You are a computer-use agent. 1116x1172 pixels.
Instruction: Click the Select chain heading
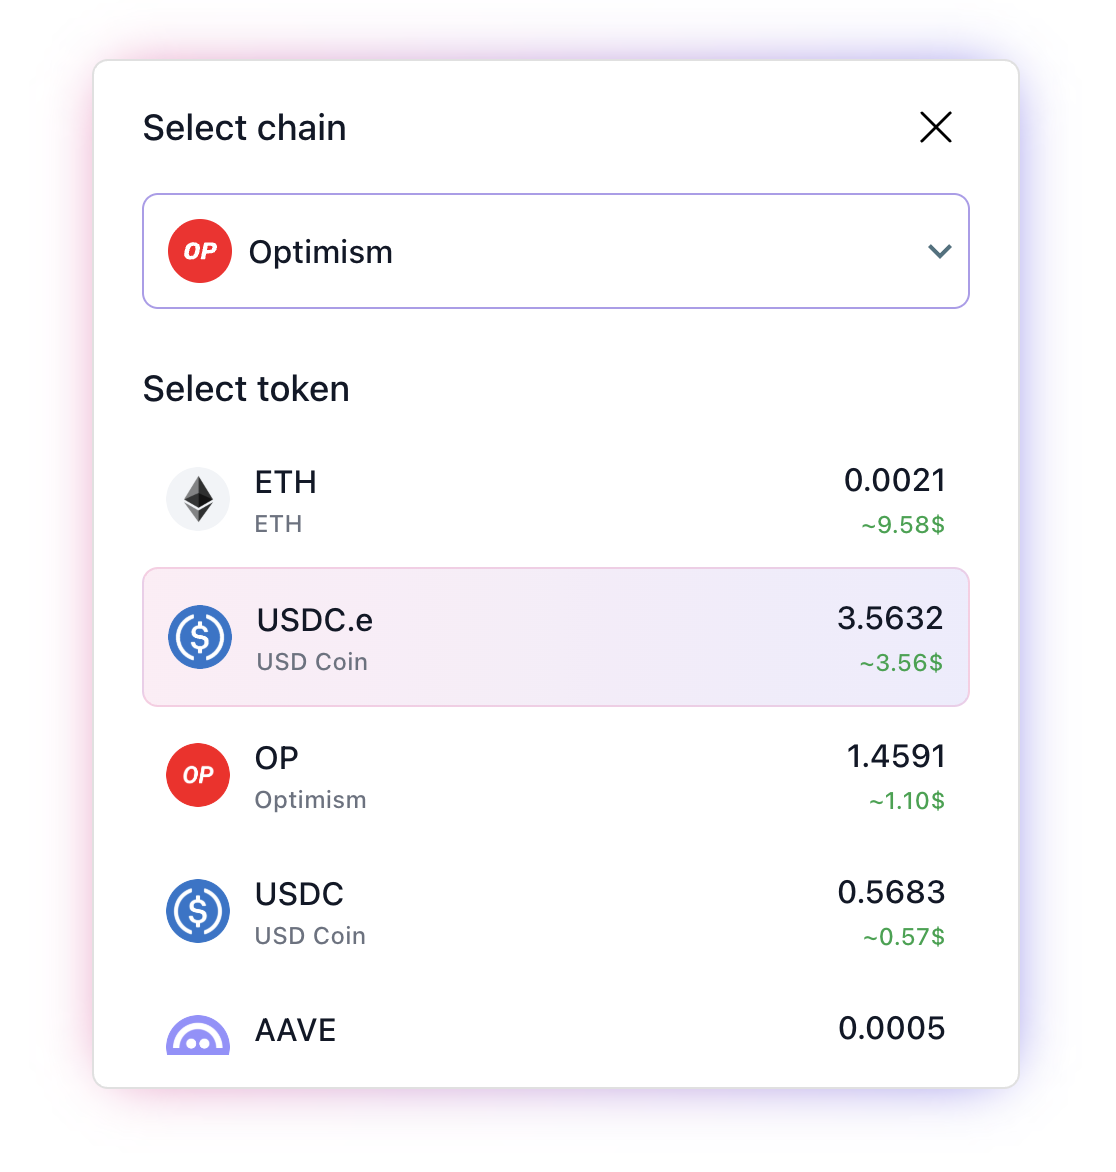pos(245,127)
